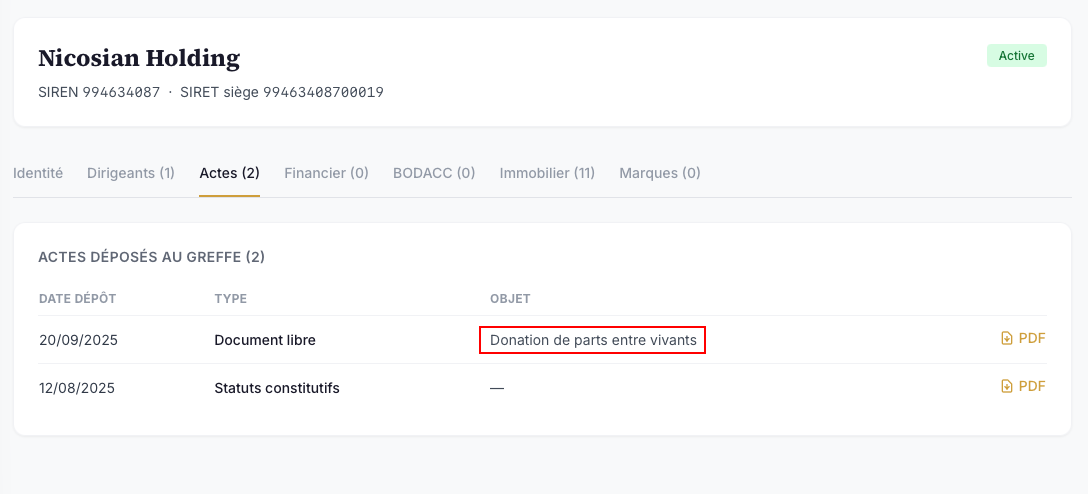Click the DATE DÉPÔT column header
Image resolution: width=1088 pixels, height=494 pixels.
[78, 299]
